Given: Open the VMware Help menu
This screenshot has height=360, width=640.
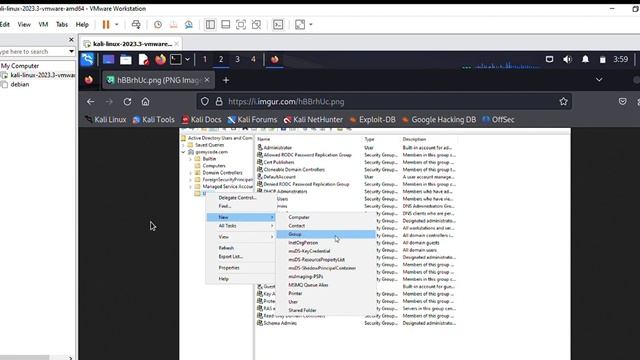Looking at the screenshot, I should click(82, 24).
